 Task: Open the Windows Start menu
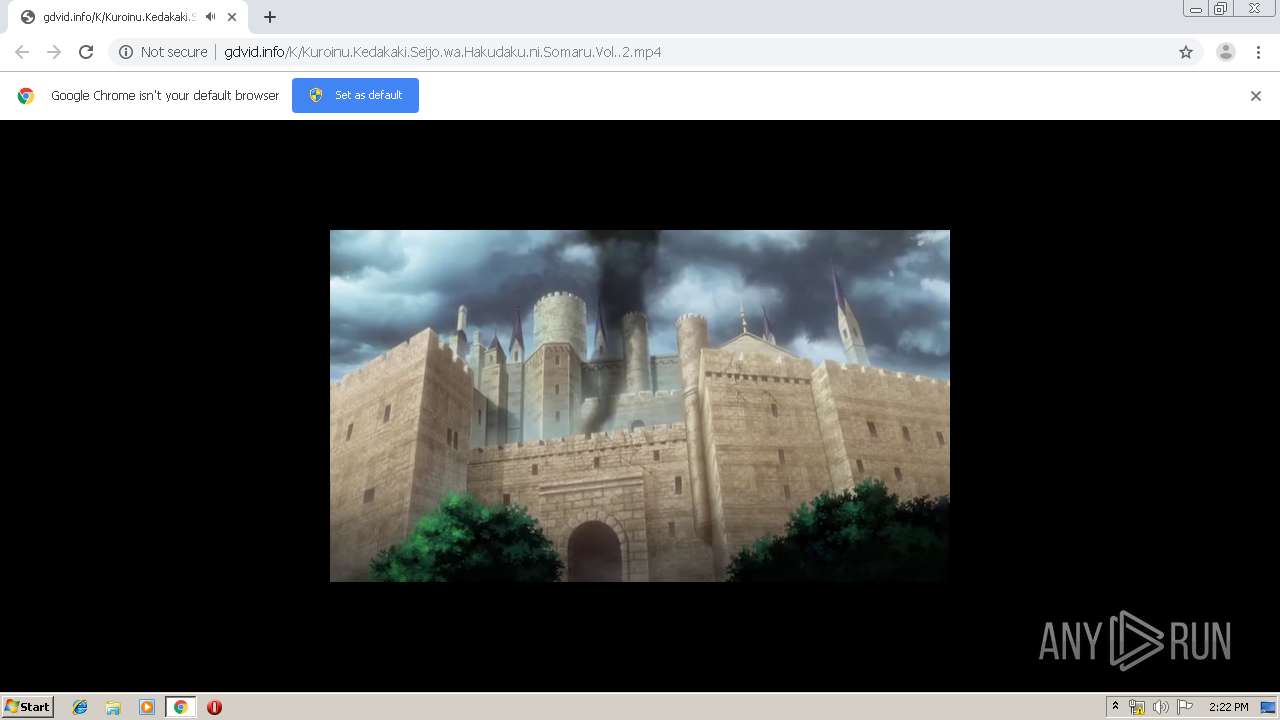[28, 707]
